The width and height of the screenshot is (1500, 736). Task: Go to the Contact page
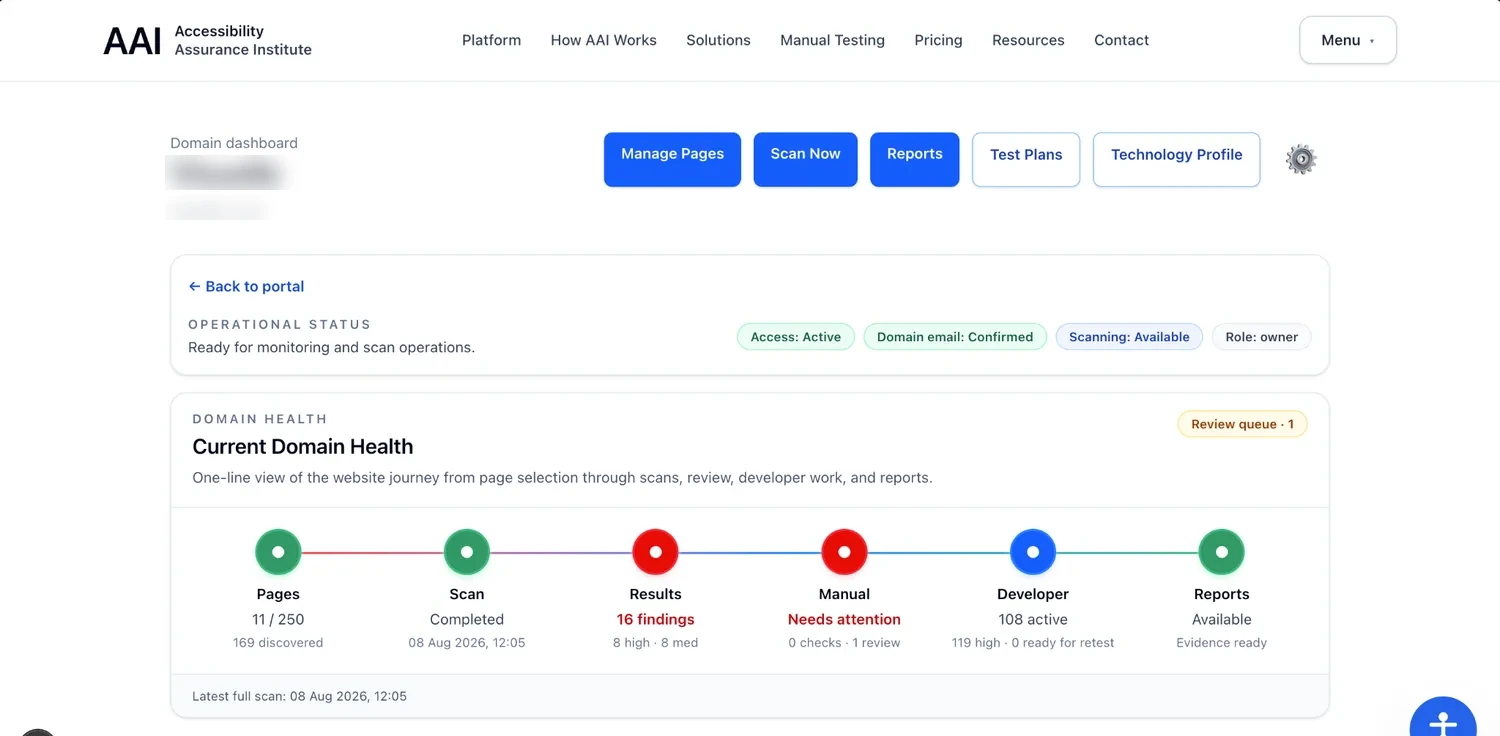tap(1121, 40)
